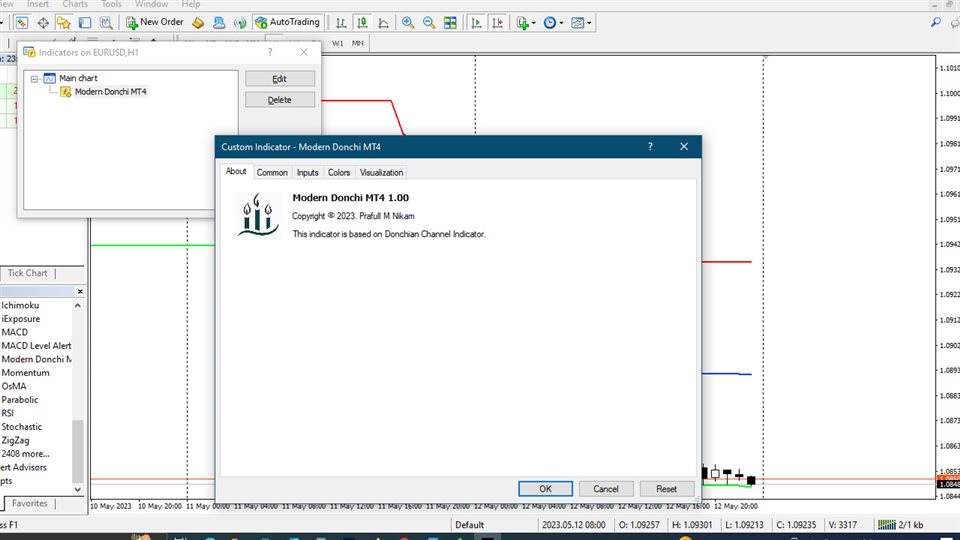The image size is (960, 540).
Task: Toggle the AutoTrading button
Action: [x=287, y=22]
